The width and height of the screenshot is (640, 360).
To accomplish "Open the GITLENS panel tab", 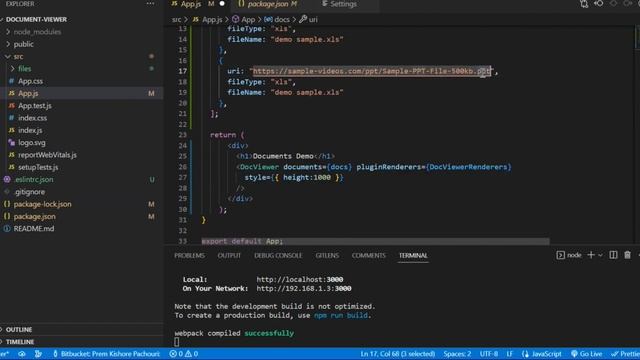I will pyautogui.click(x=327, y=256).
